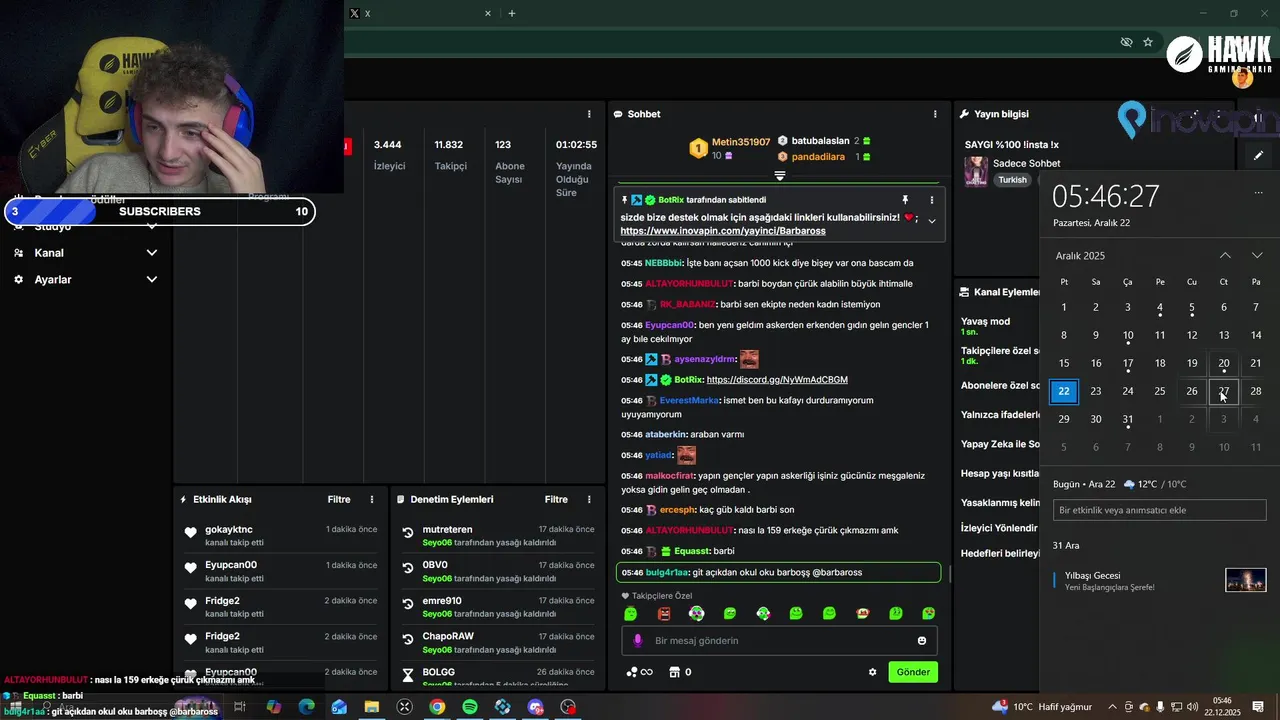Open Google Chrome from the taskbar
The height and width of the screenshot is (720, 1280).
pos(437,707)
